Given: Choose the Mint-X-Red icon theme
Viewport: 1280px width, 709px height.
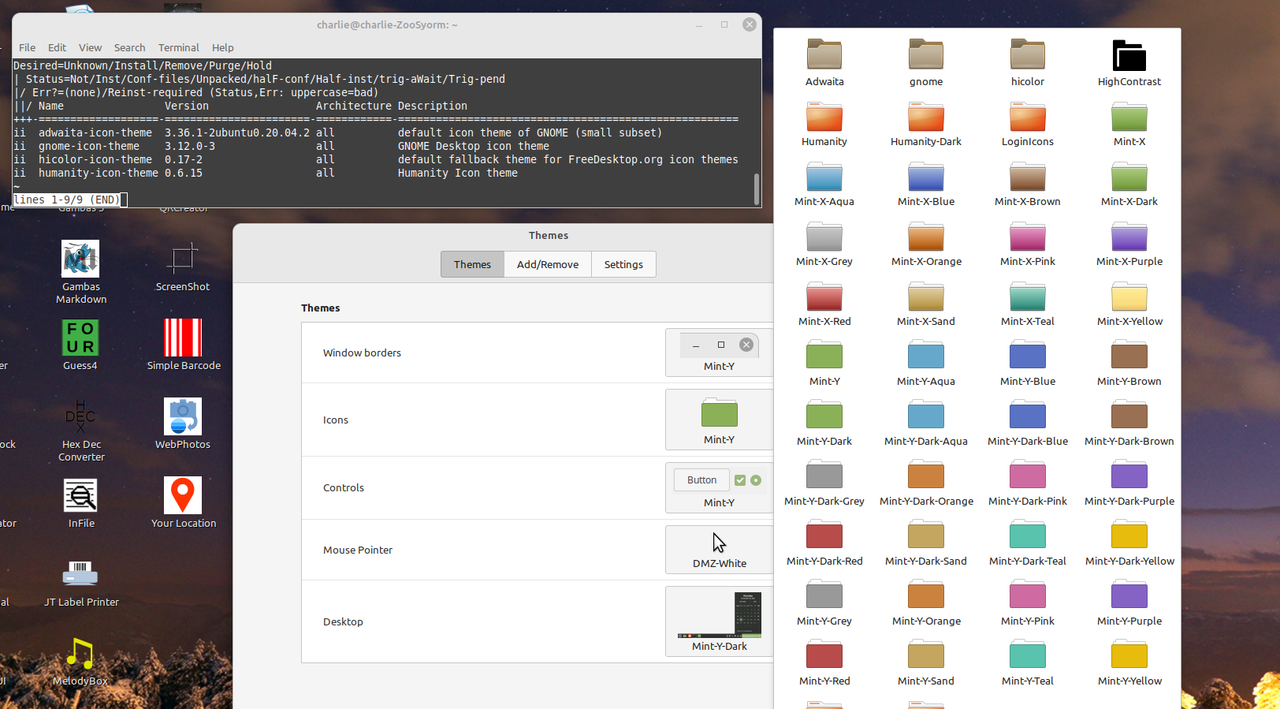Looking at the screenshot, I should [x=824, y=304].
